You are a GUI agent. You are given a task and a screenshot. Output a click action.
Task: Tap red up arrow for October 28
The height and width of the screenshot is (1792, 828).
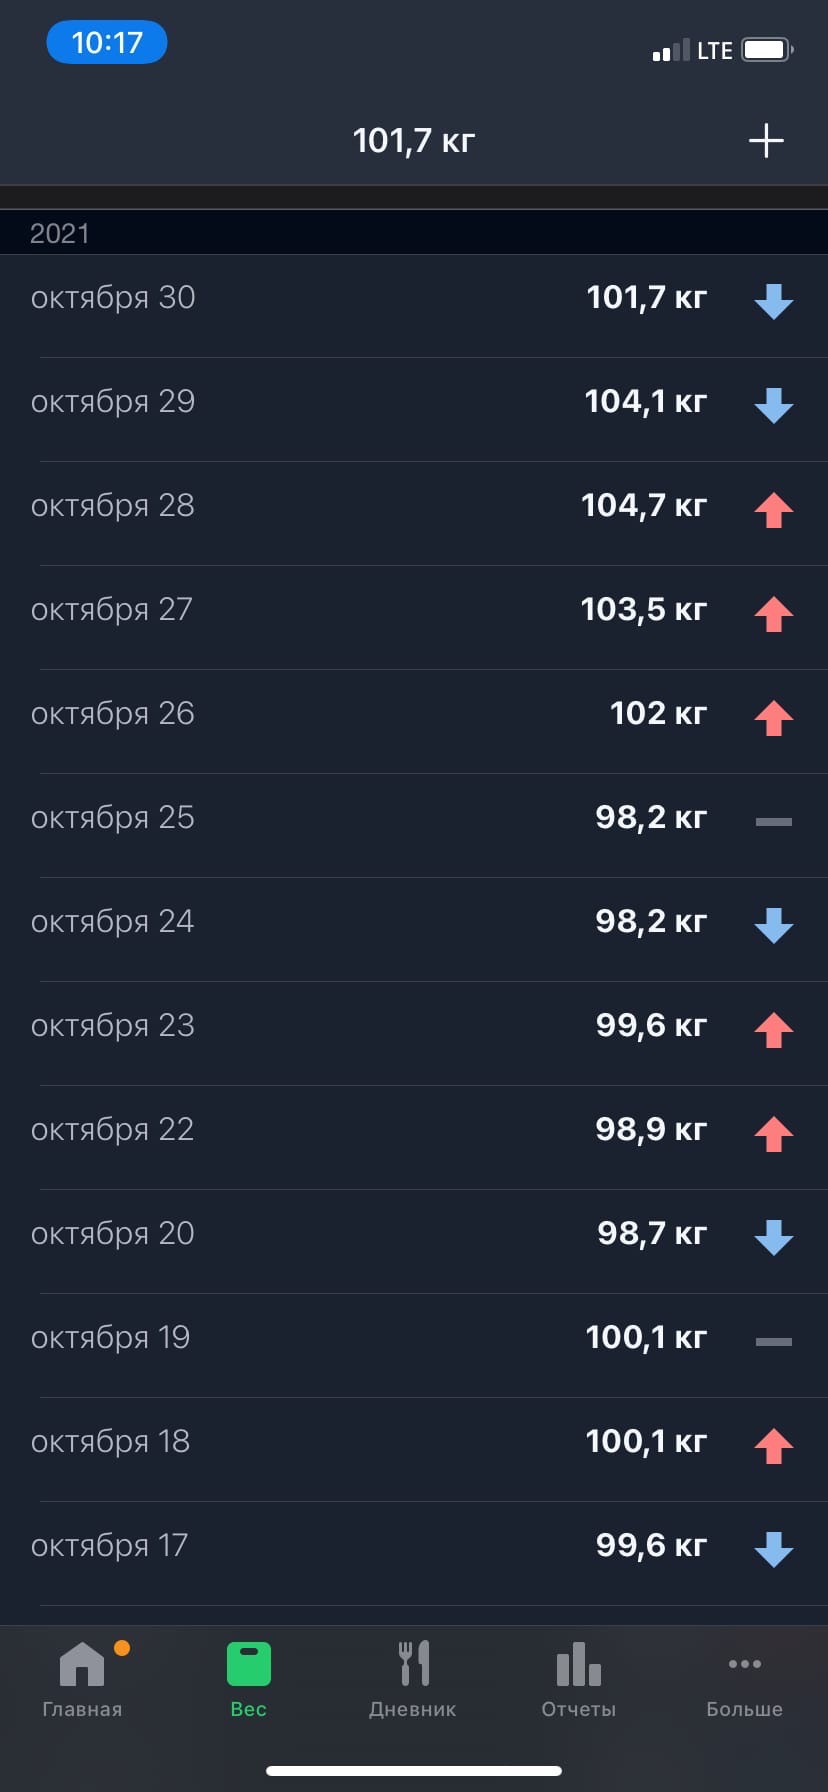click(x=773, y=509)
